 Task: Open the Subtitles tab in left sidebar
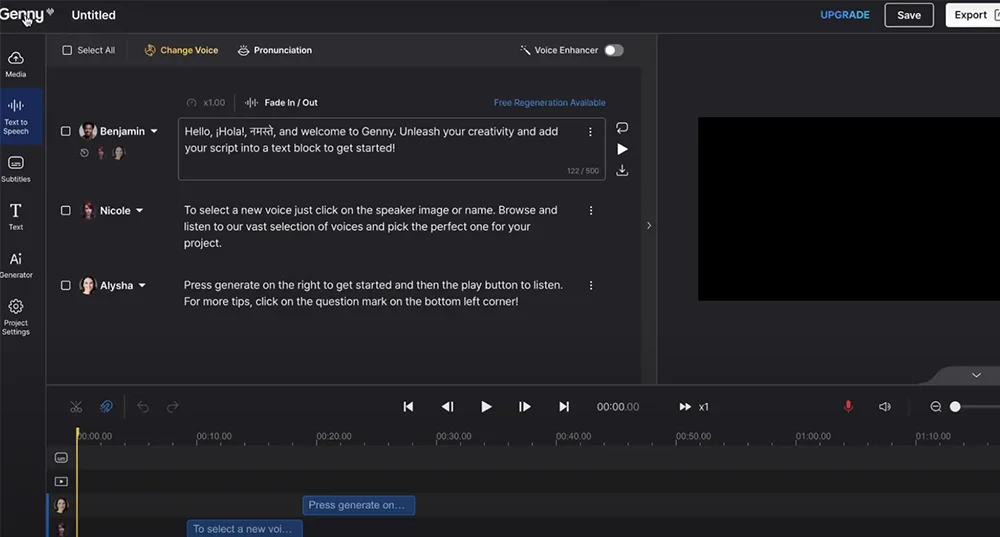(x=16, y=168)
